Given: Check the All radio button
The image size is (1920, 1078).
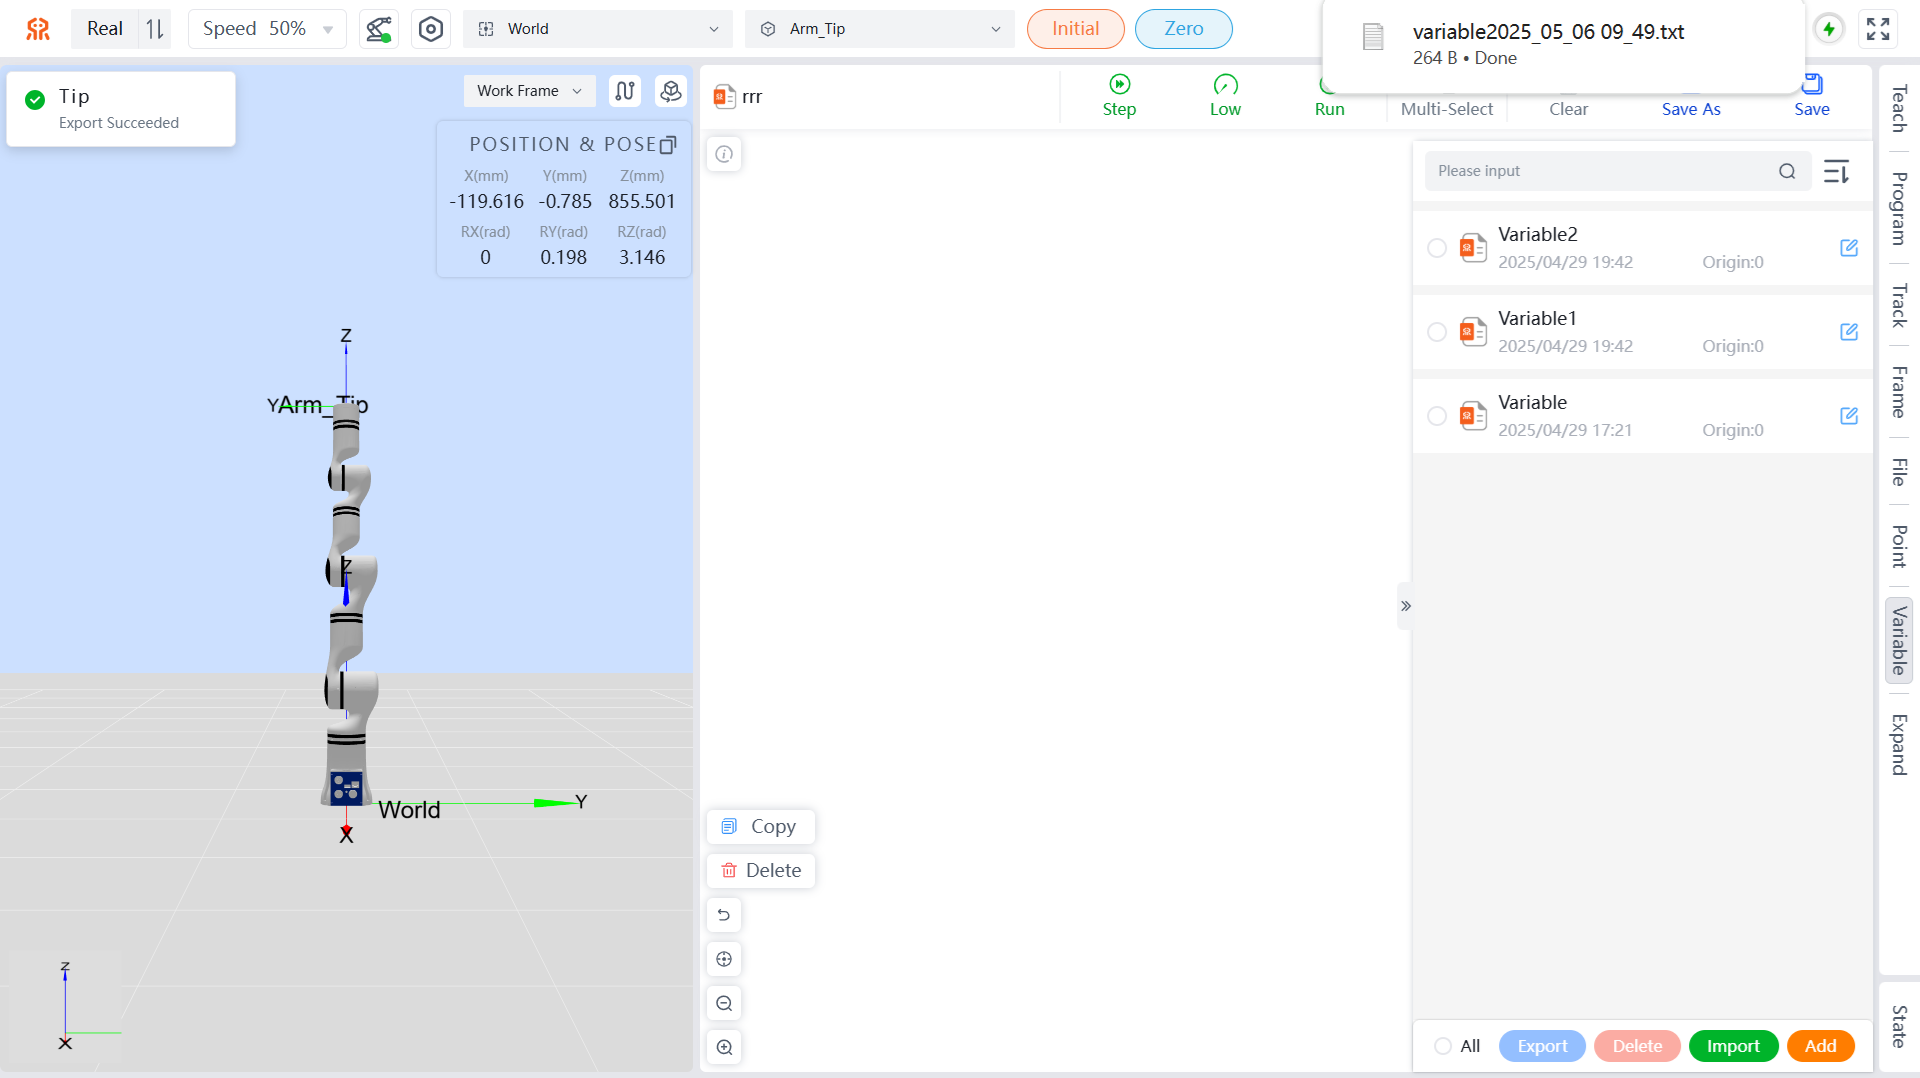Looking at the screenshot, I should pyautogui.click(x=1443, y=1046).
